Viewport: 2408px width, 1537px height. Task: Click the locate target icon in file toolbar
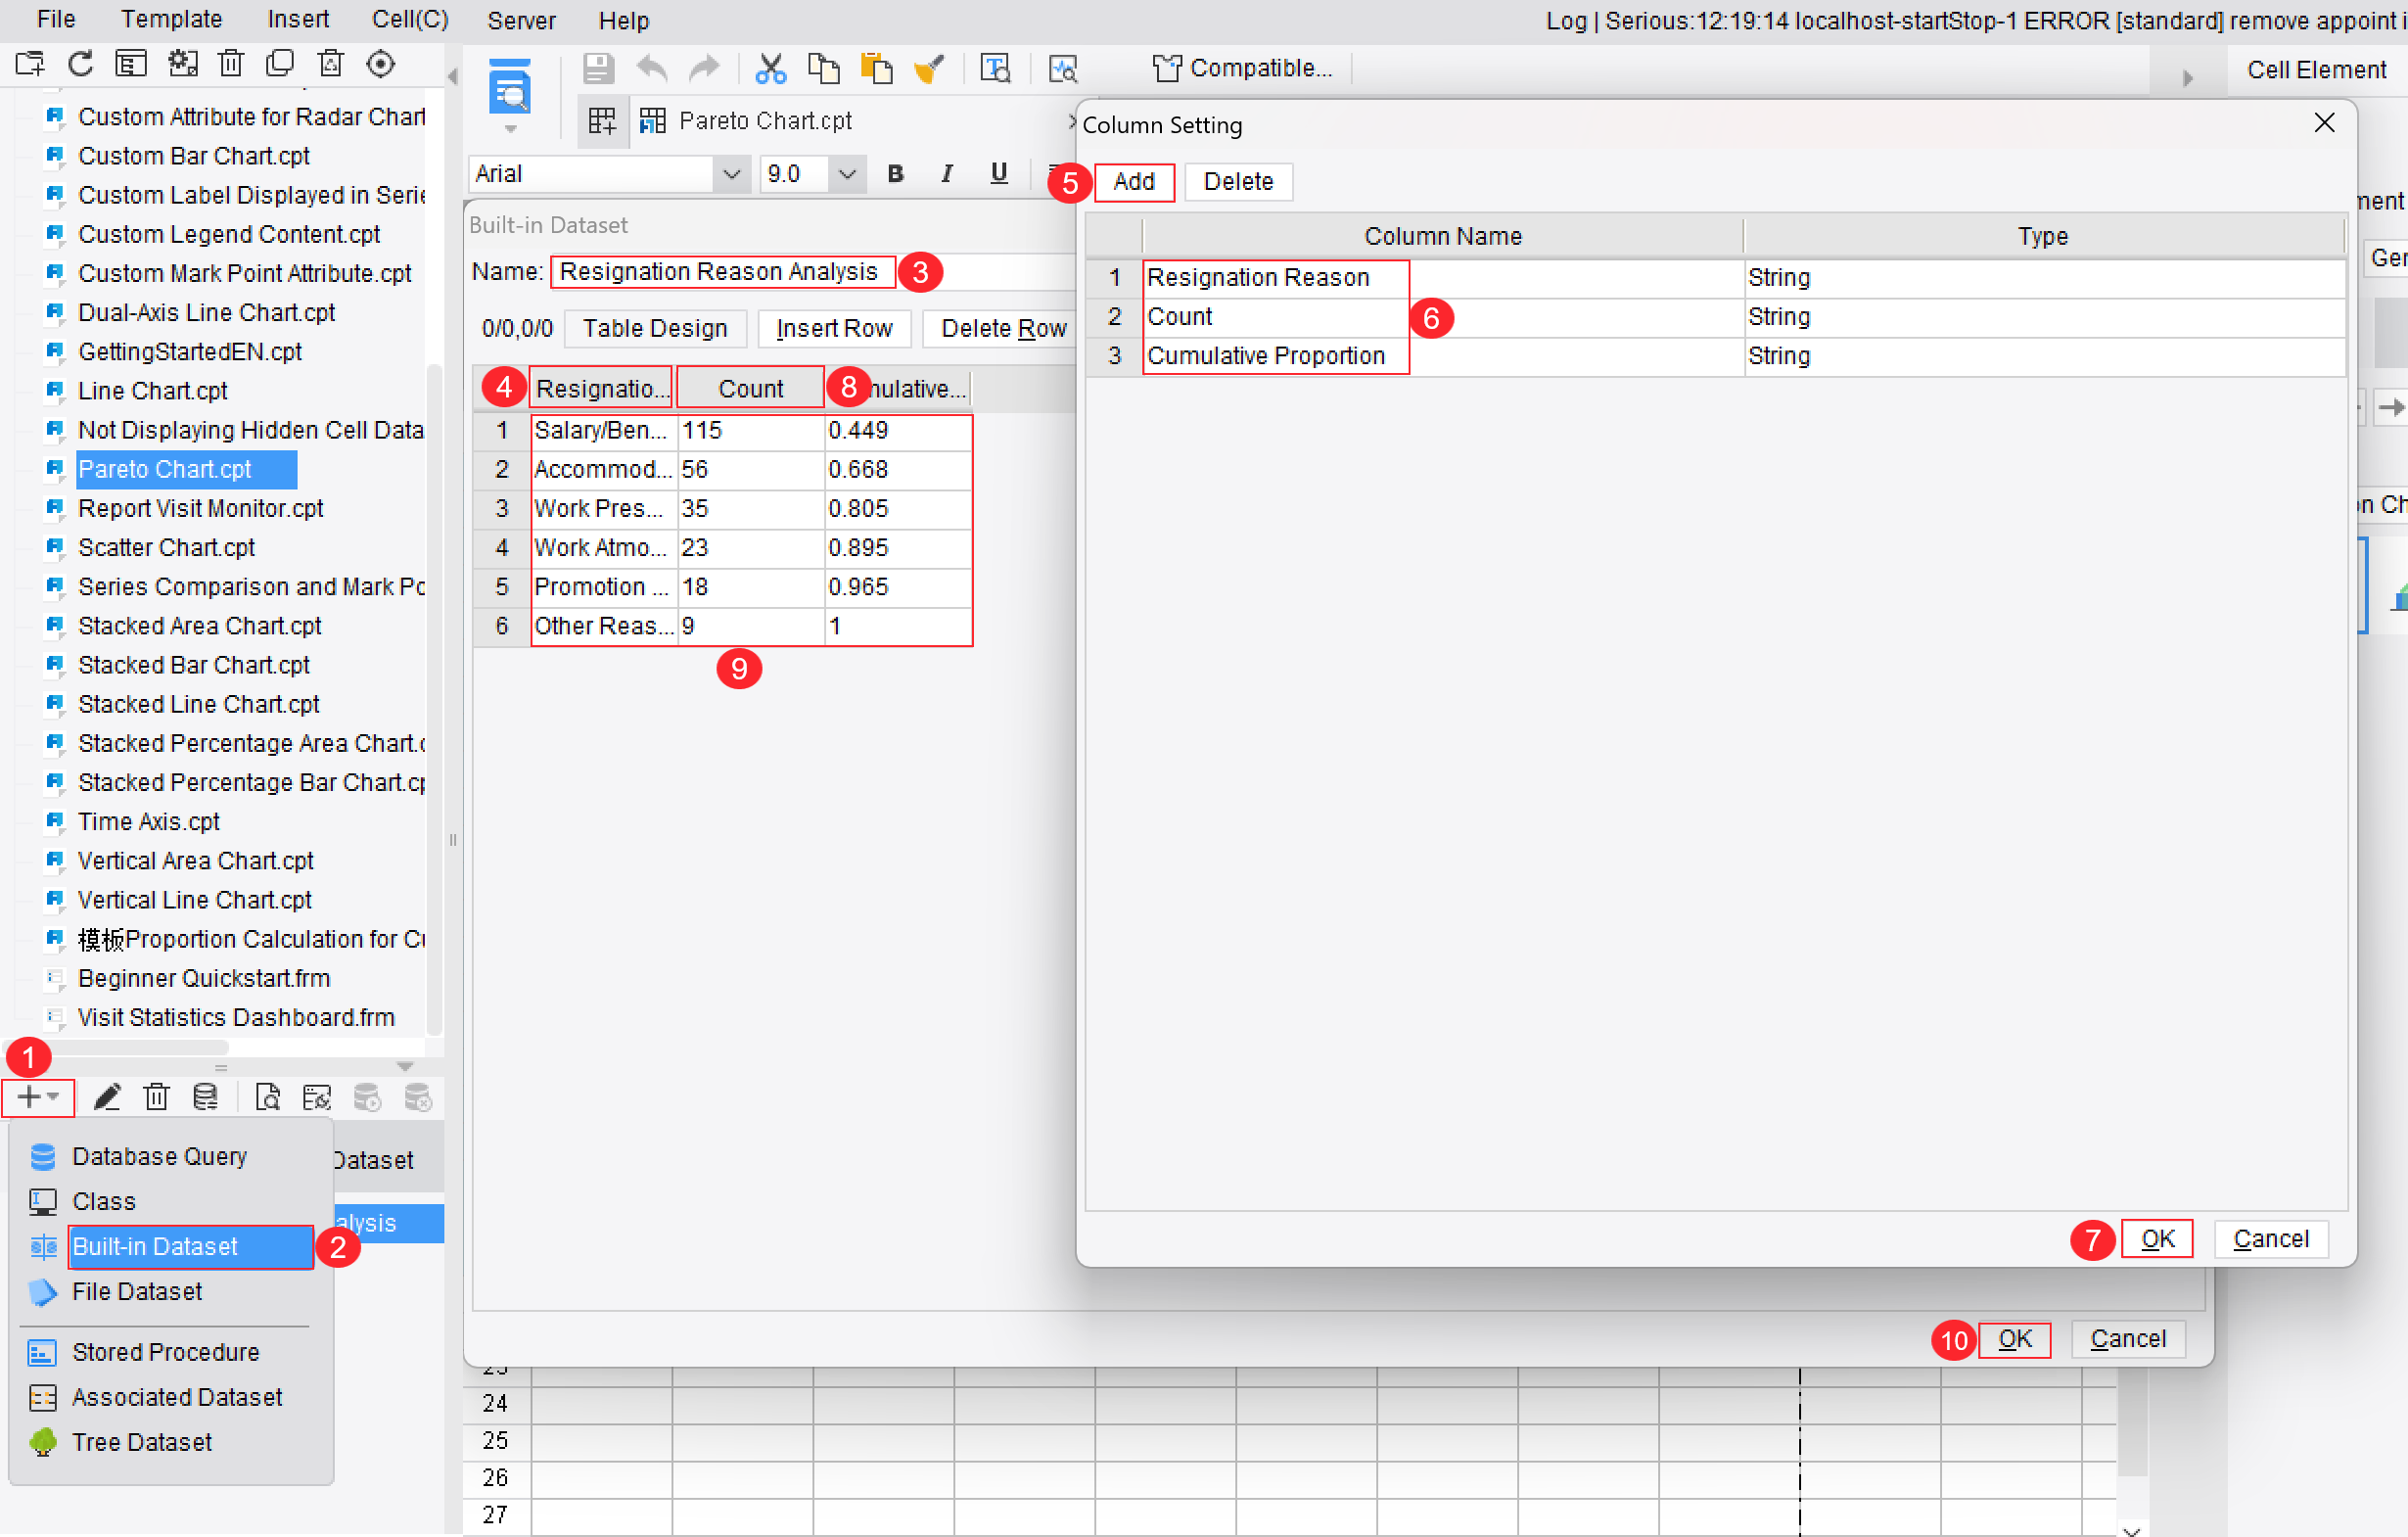coord(381,65)
